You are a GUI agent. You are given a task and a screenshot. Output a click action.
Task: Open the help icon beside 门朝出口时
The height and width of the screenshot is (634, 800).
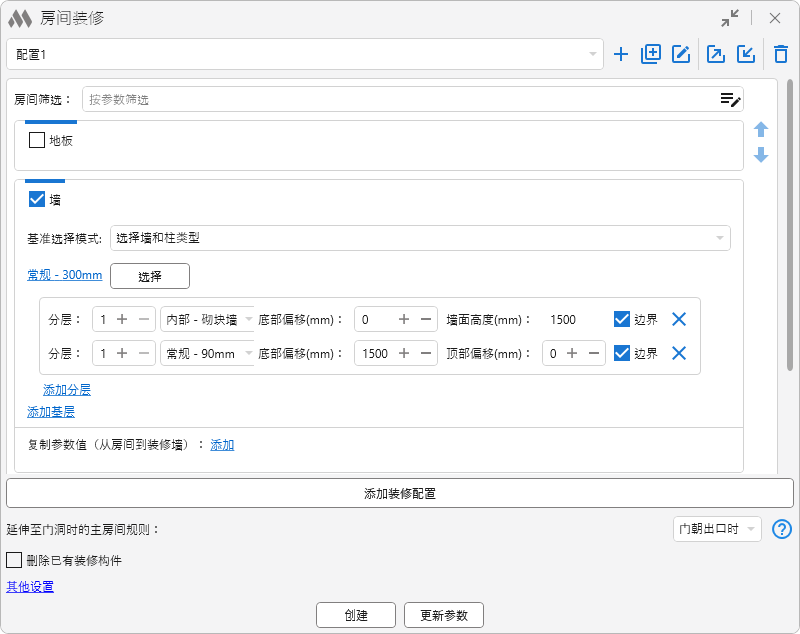click(x=782, y=529)
